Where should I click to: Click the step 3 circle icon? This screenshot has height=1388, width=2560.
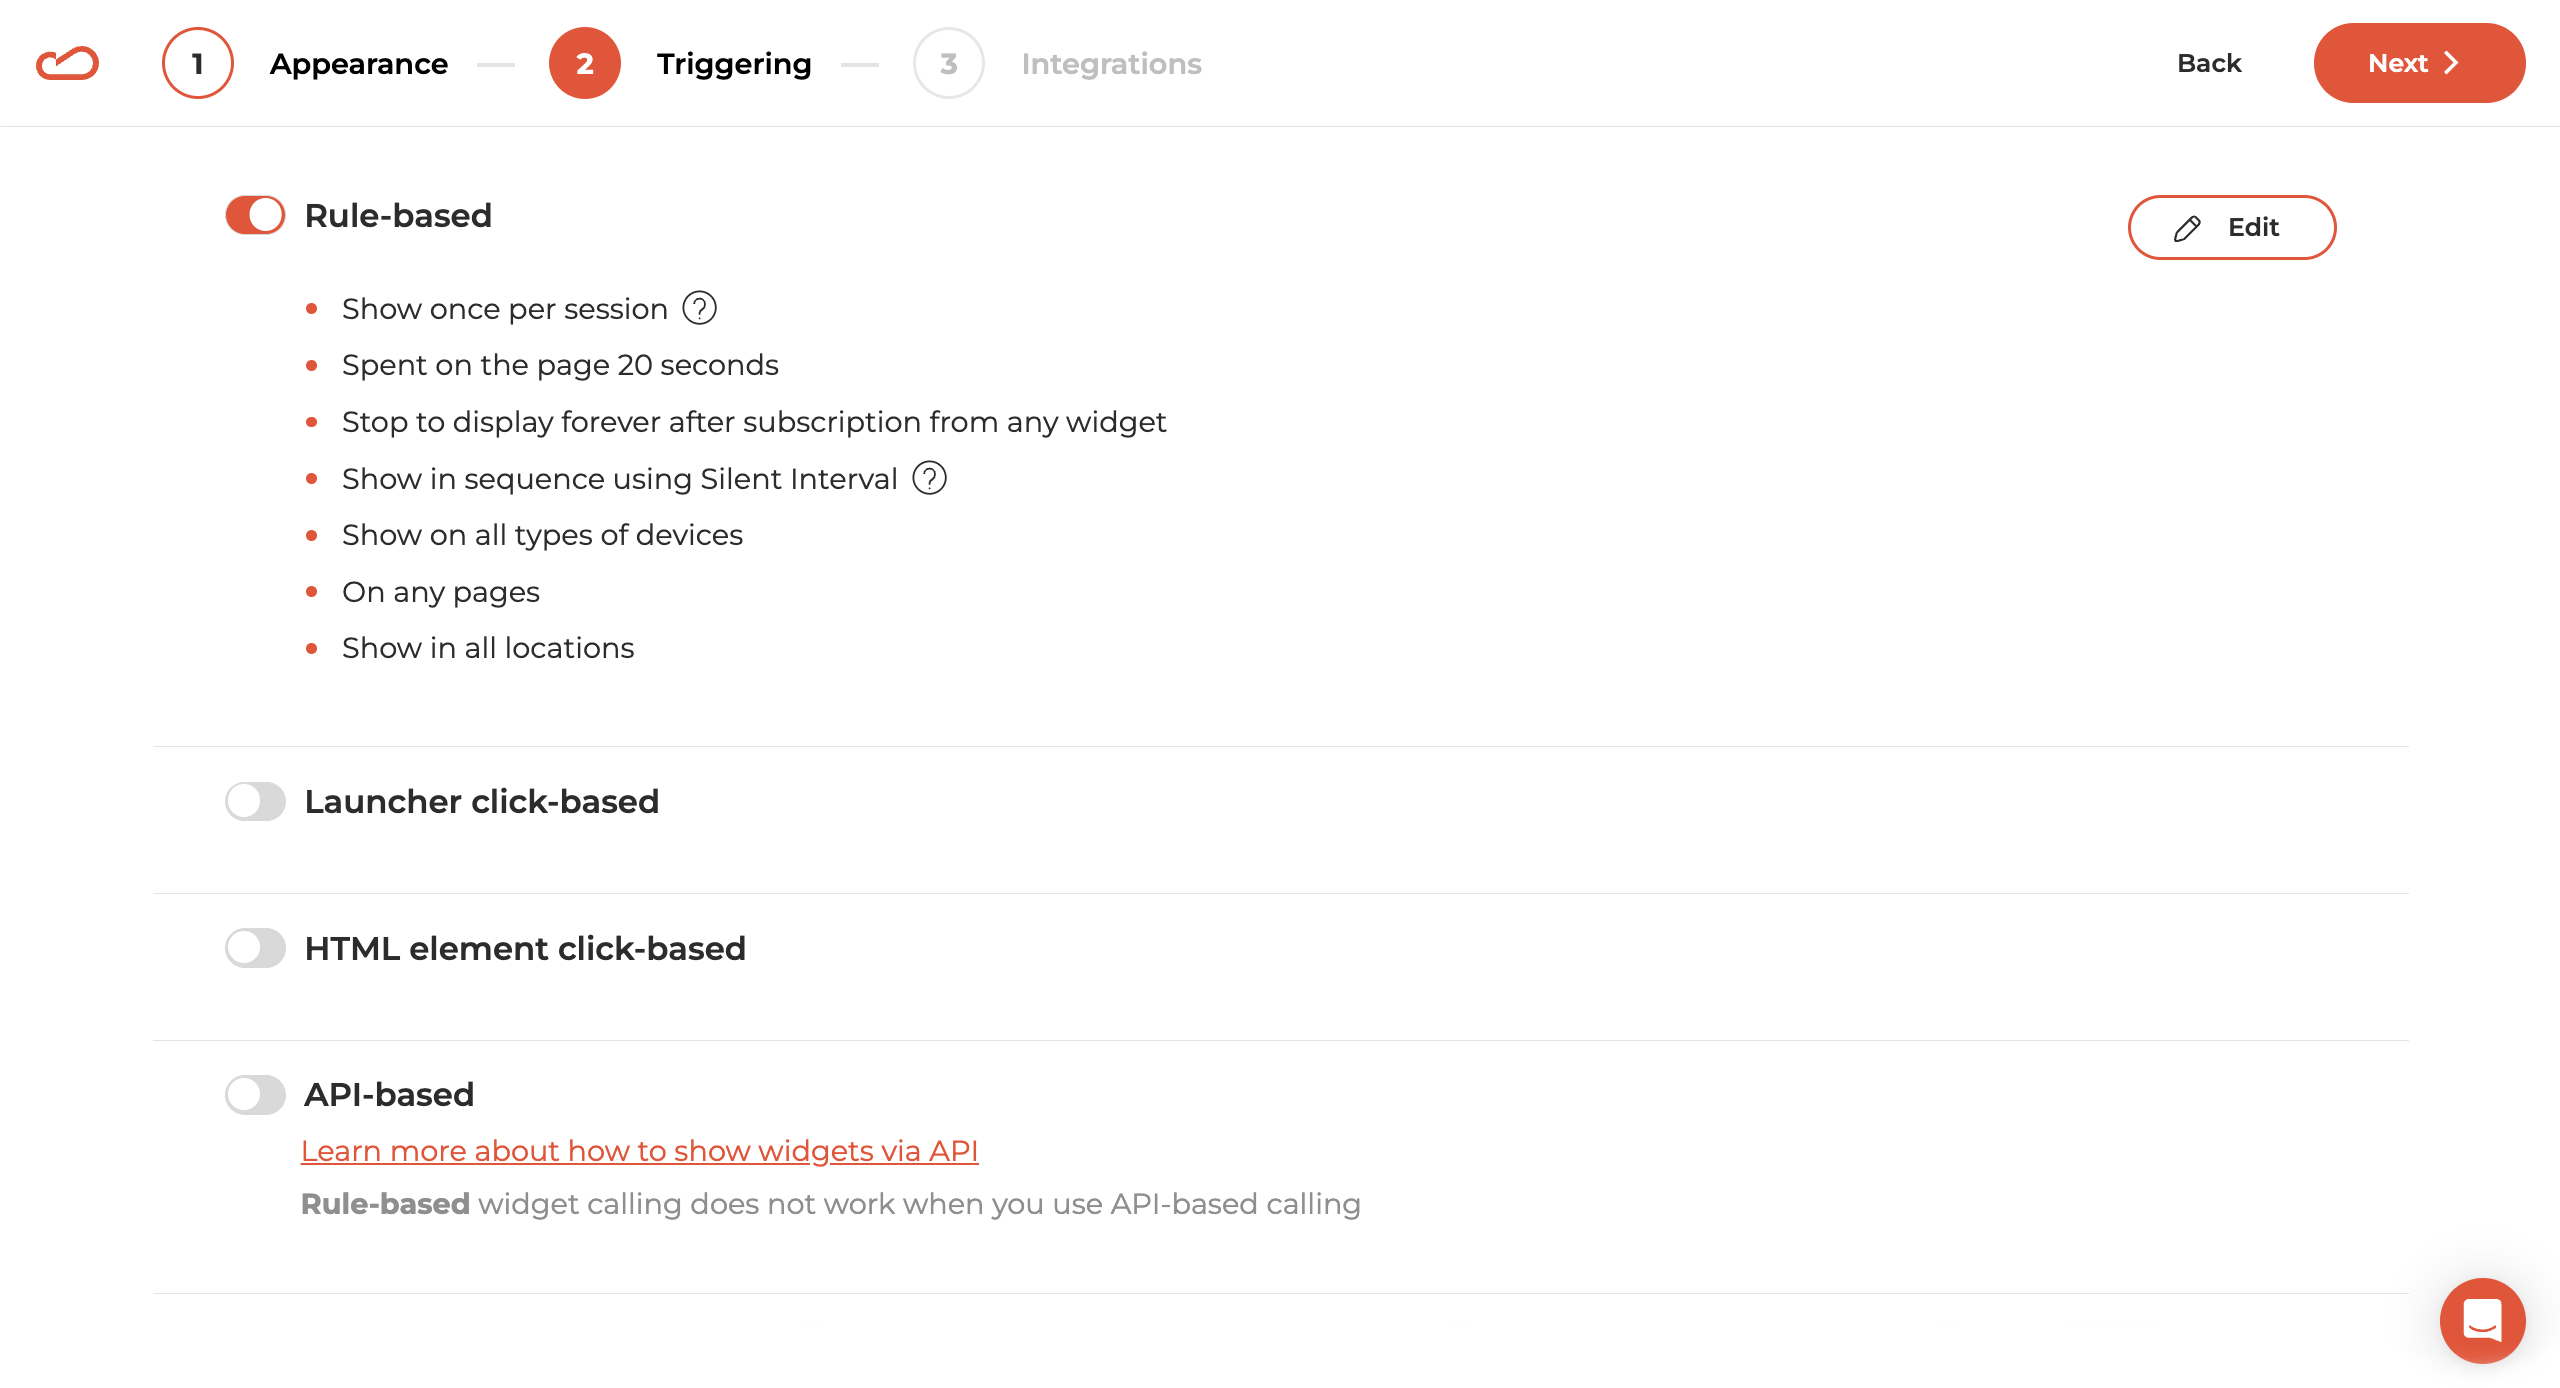coord(949,63)
